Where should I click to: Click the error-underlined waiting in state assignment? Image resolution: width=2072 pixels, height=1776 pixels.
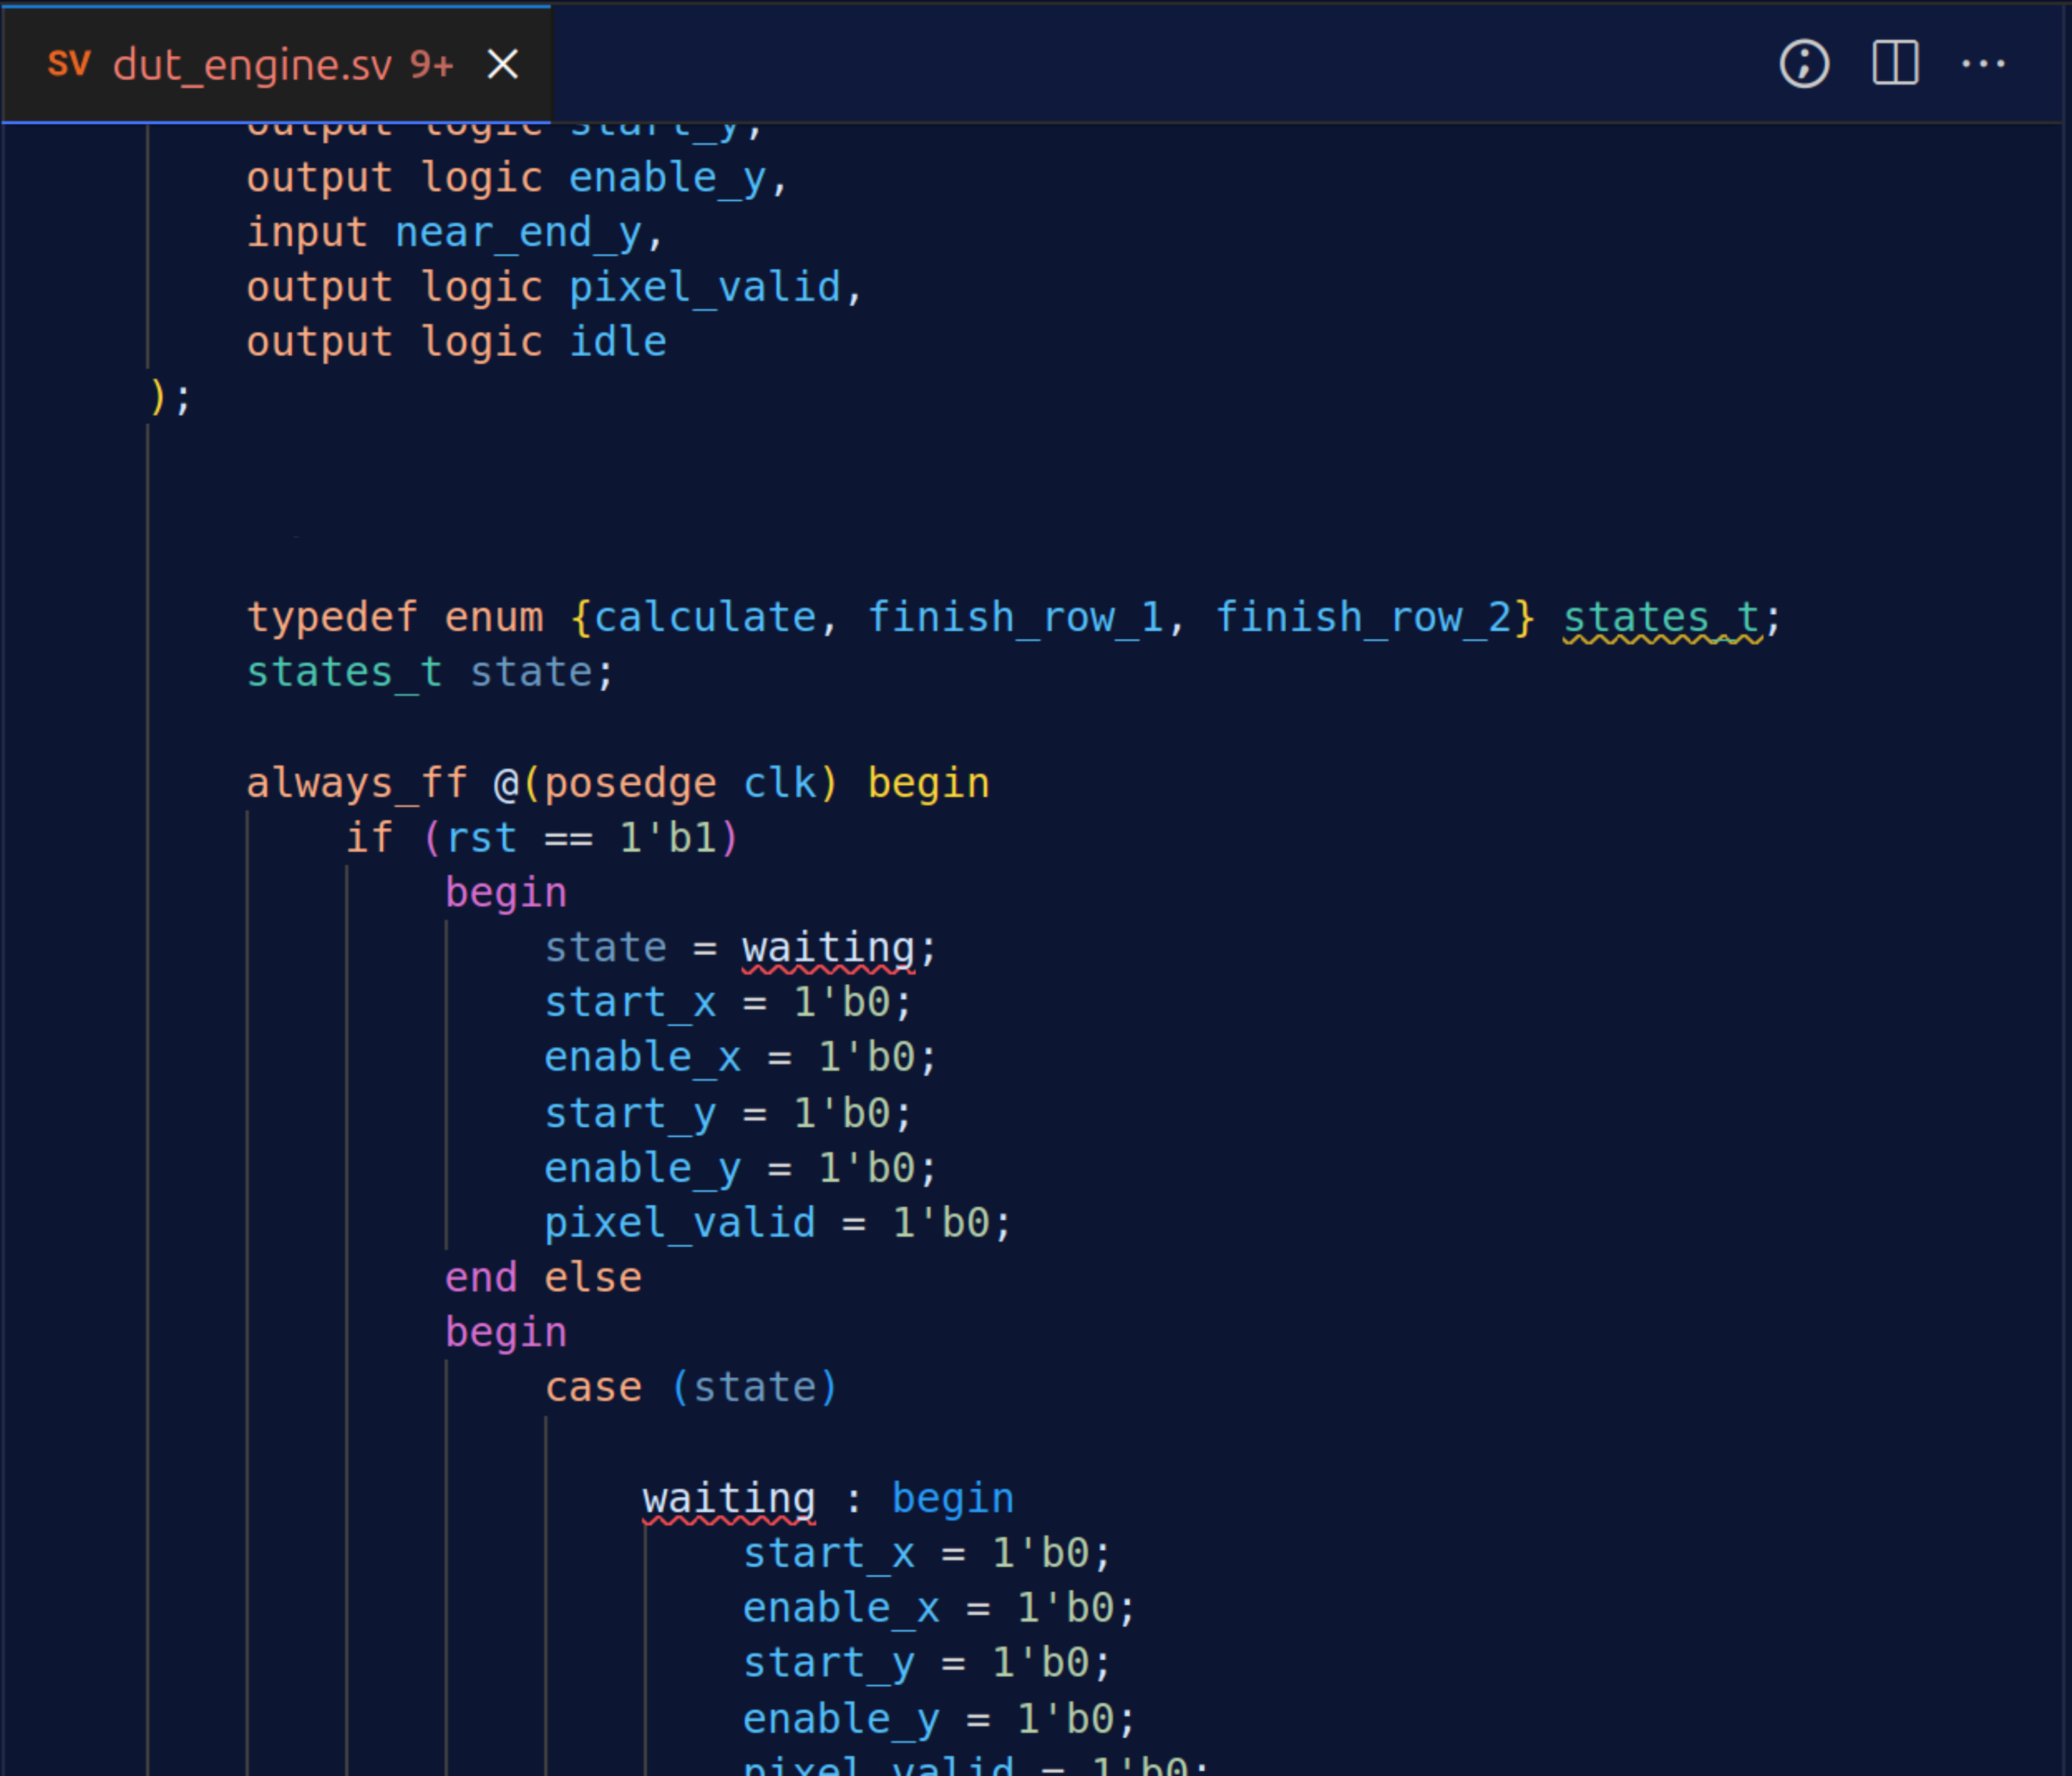point(827,948)
